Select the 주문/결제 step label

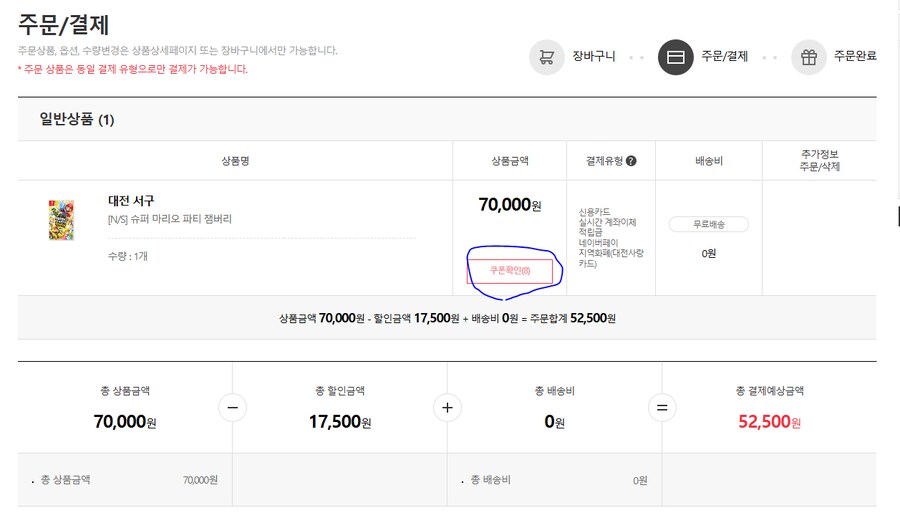coord(724,56)
